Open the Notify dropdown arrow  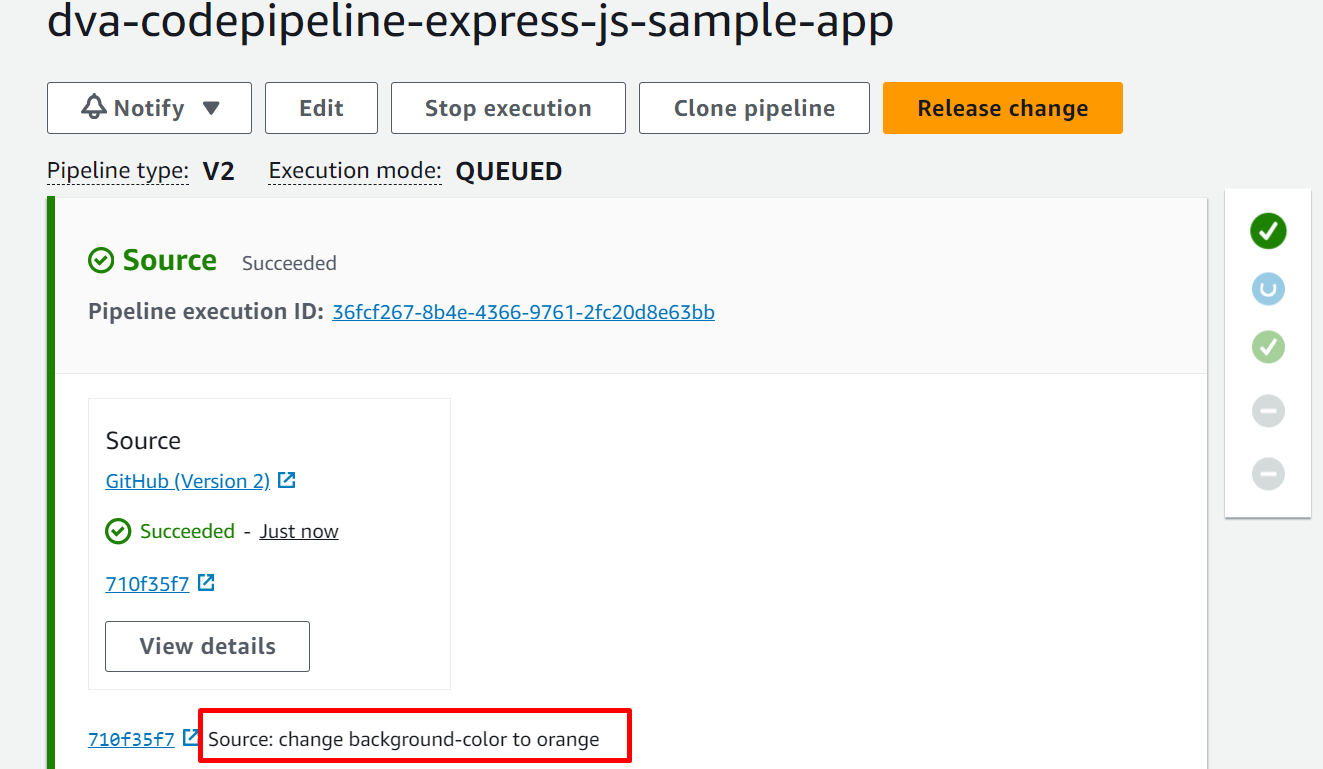pos(211,108)
